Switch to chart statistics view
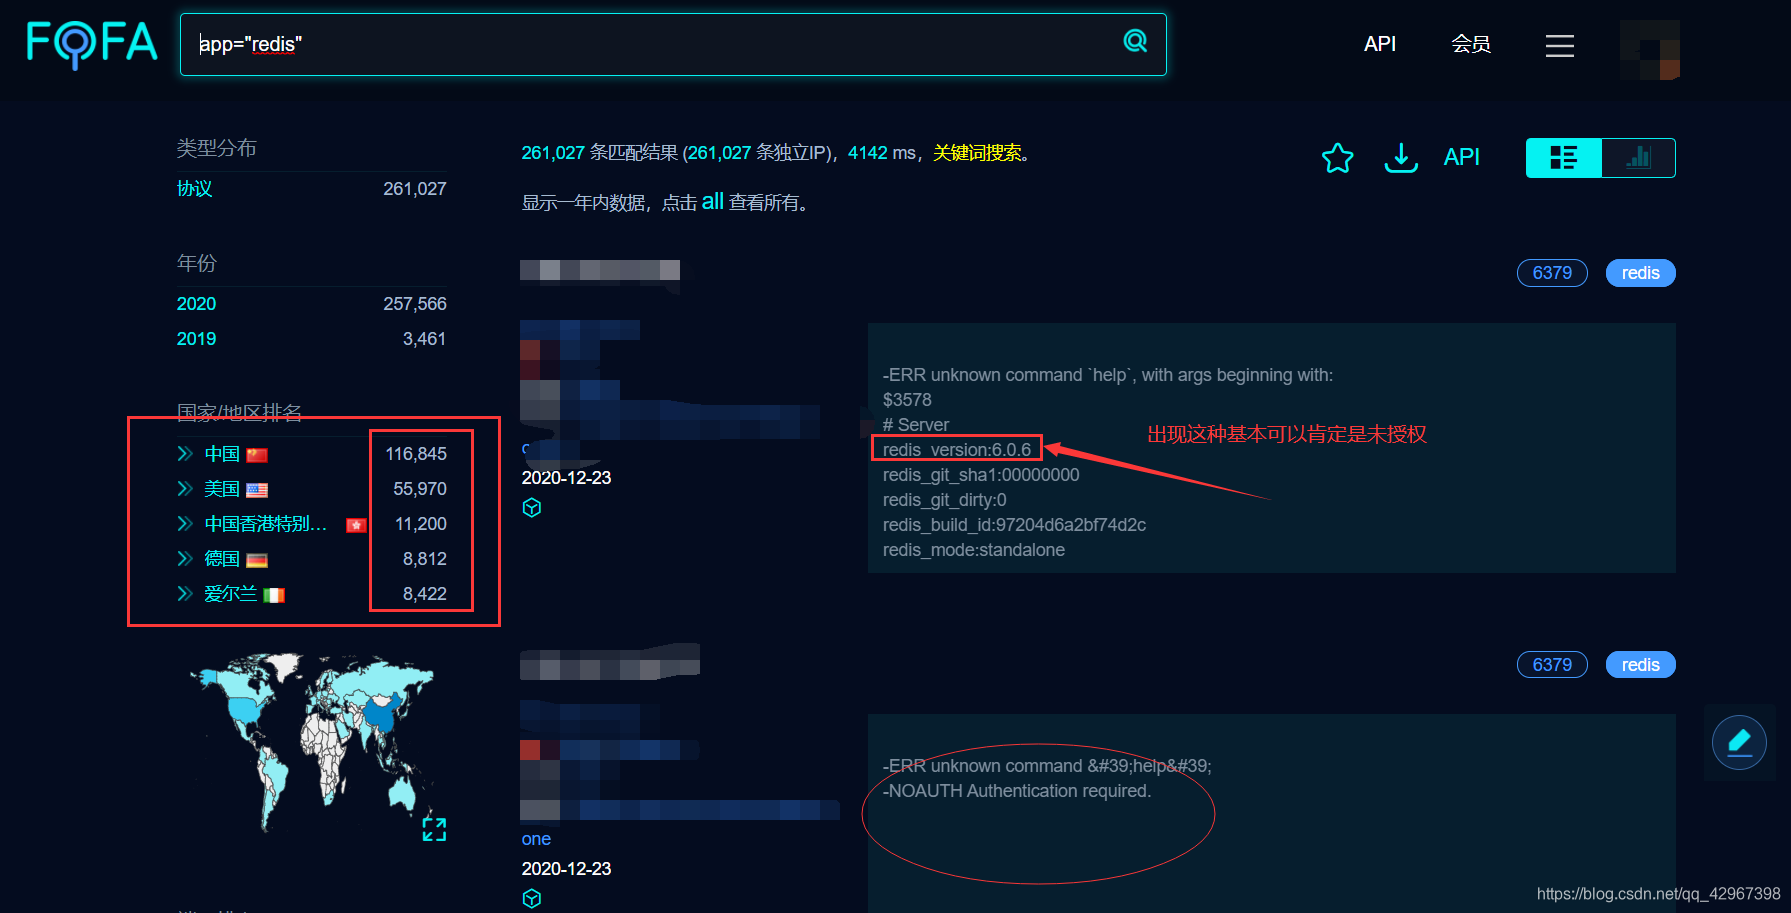This screenshot has height=913, width=1791. click(1638, 158)
